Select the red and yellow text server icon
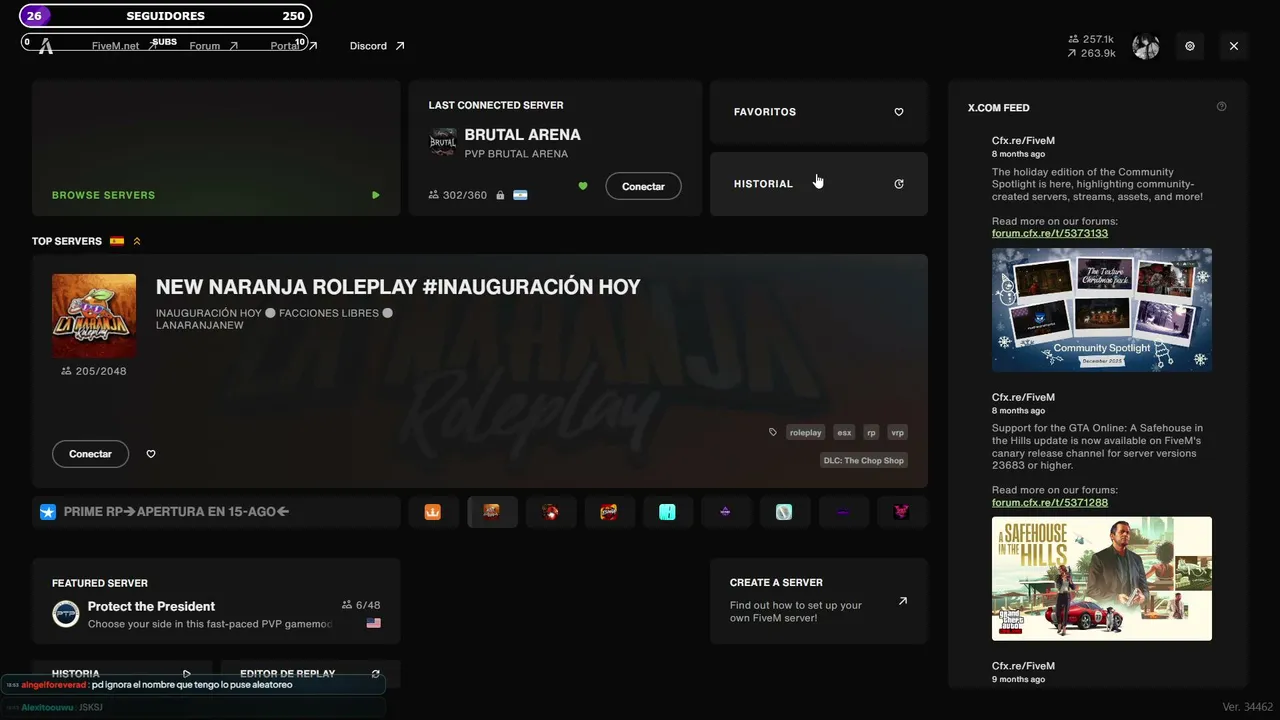This screenshot has height=720, width=1280. click(x=609, y=512)
